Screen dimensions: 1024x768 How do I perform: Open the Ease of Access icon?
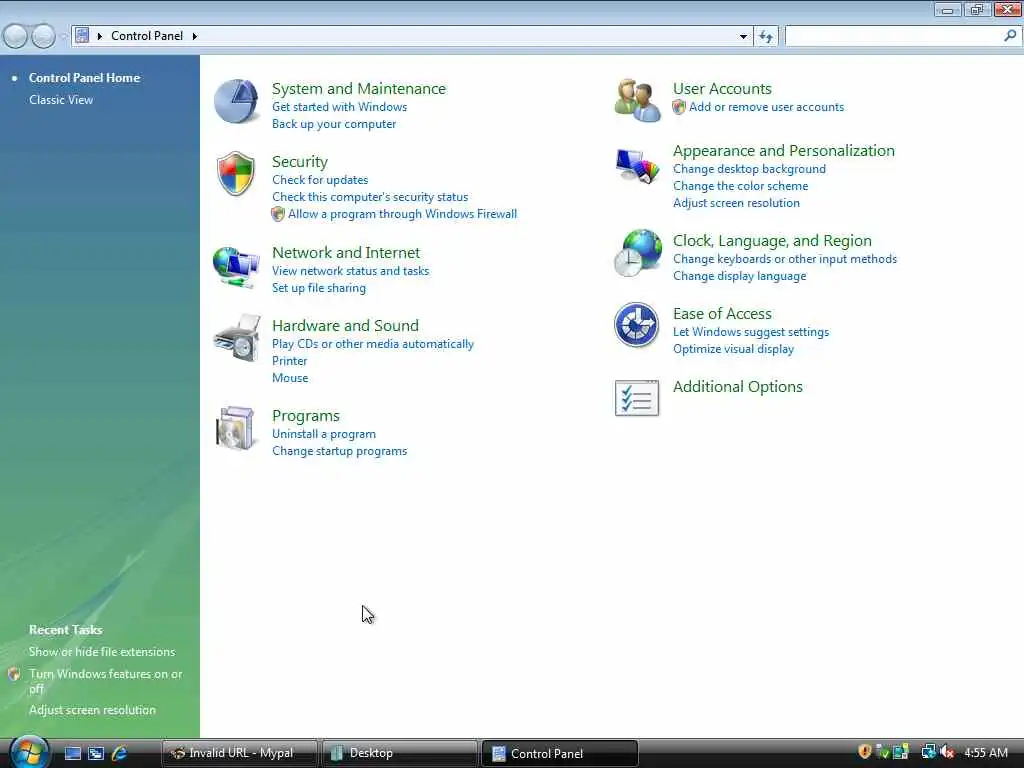click(x=636, y=325)
